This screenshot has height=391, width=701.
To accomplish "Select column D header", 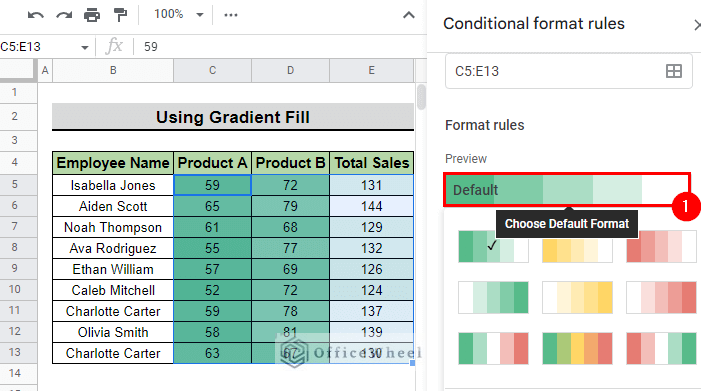I will tap(291, 70).
